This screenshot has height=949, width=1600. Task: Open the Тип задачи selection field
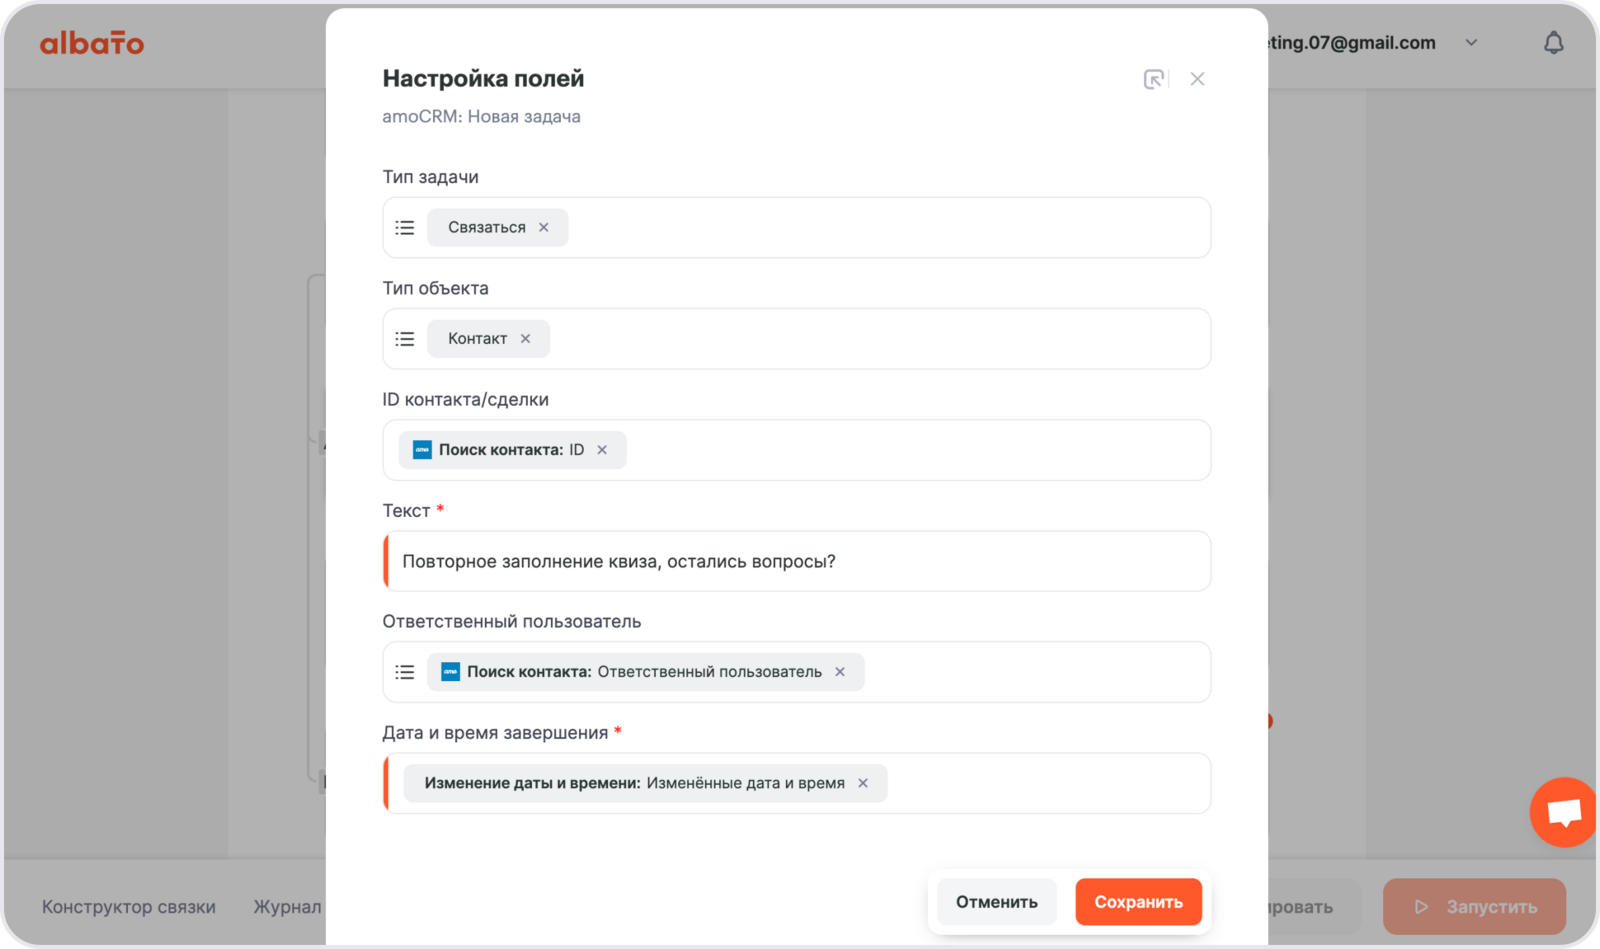pos(880,228)
